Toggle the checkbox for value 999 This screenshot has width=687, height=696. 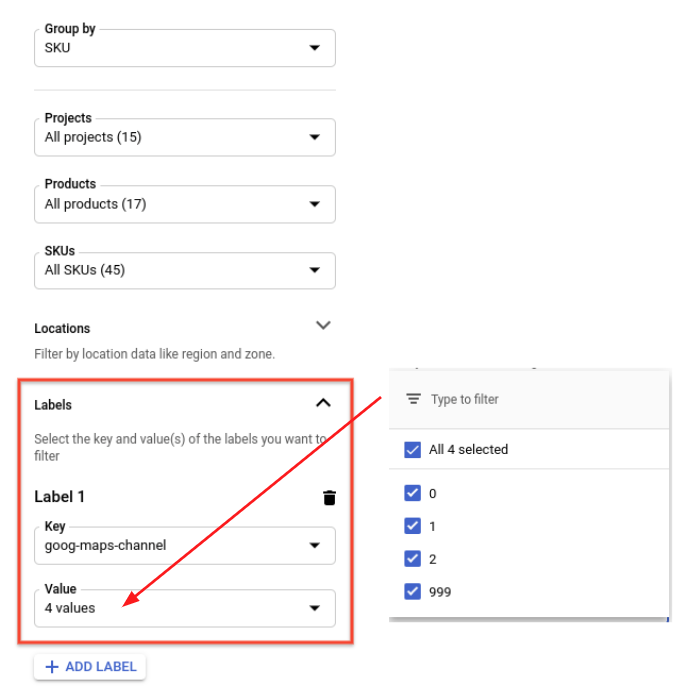pyautogui.click(x=413, y=592)
